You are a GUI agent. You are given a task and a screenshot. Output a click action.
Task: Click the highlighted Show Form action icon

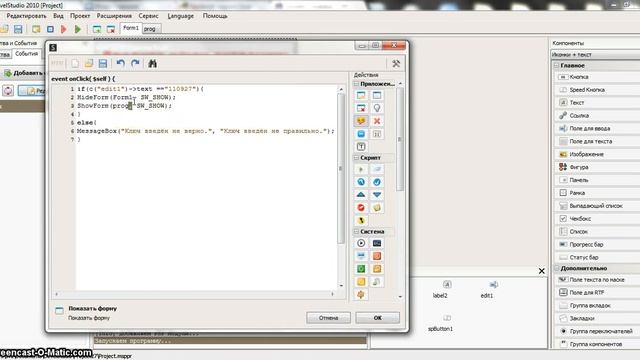361,121
